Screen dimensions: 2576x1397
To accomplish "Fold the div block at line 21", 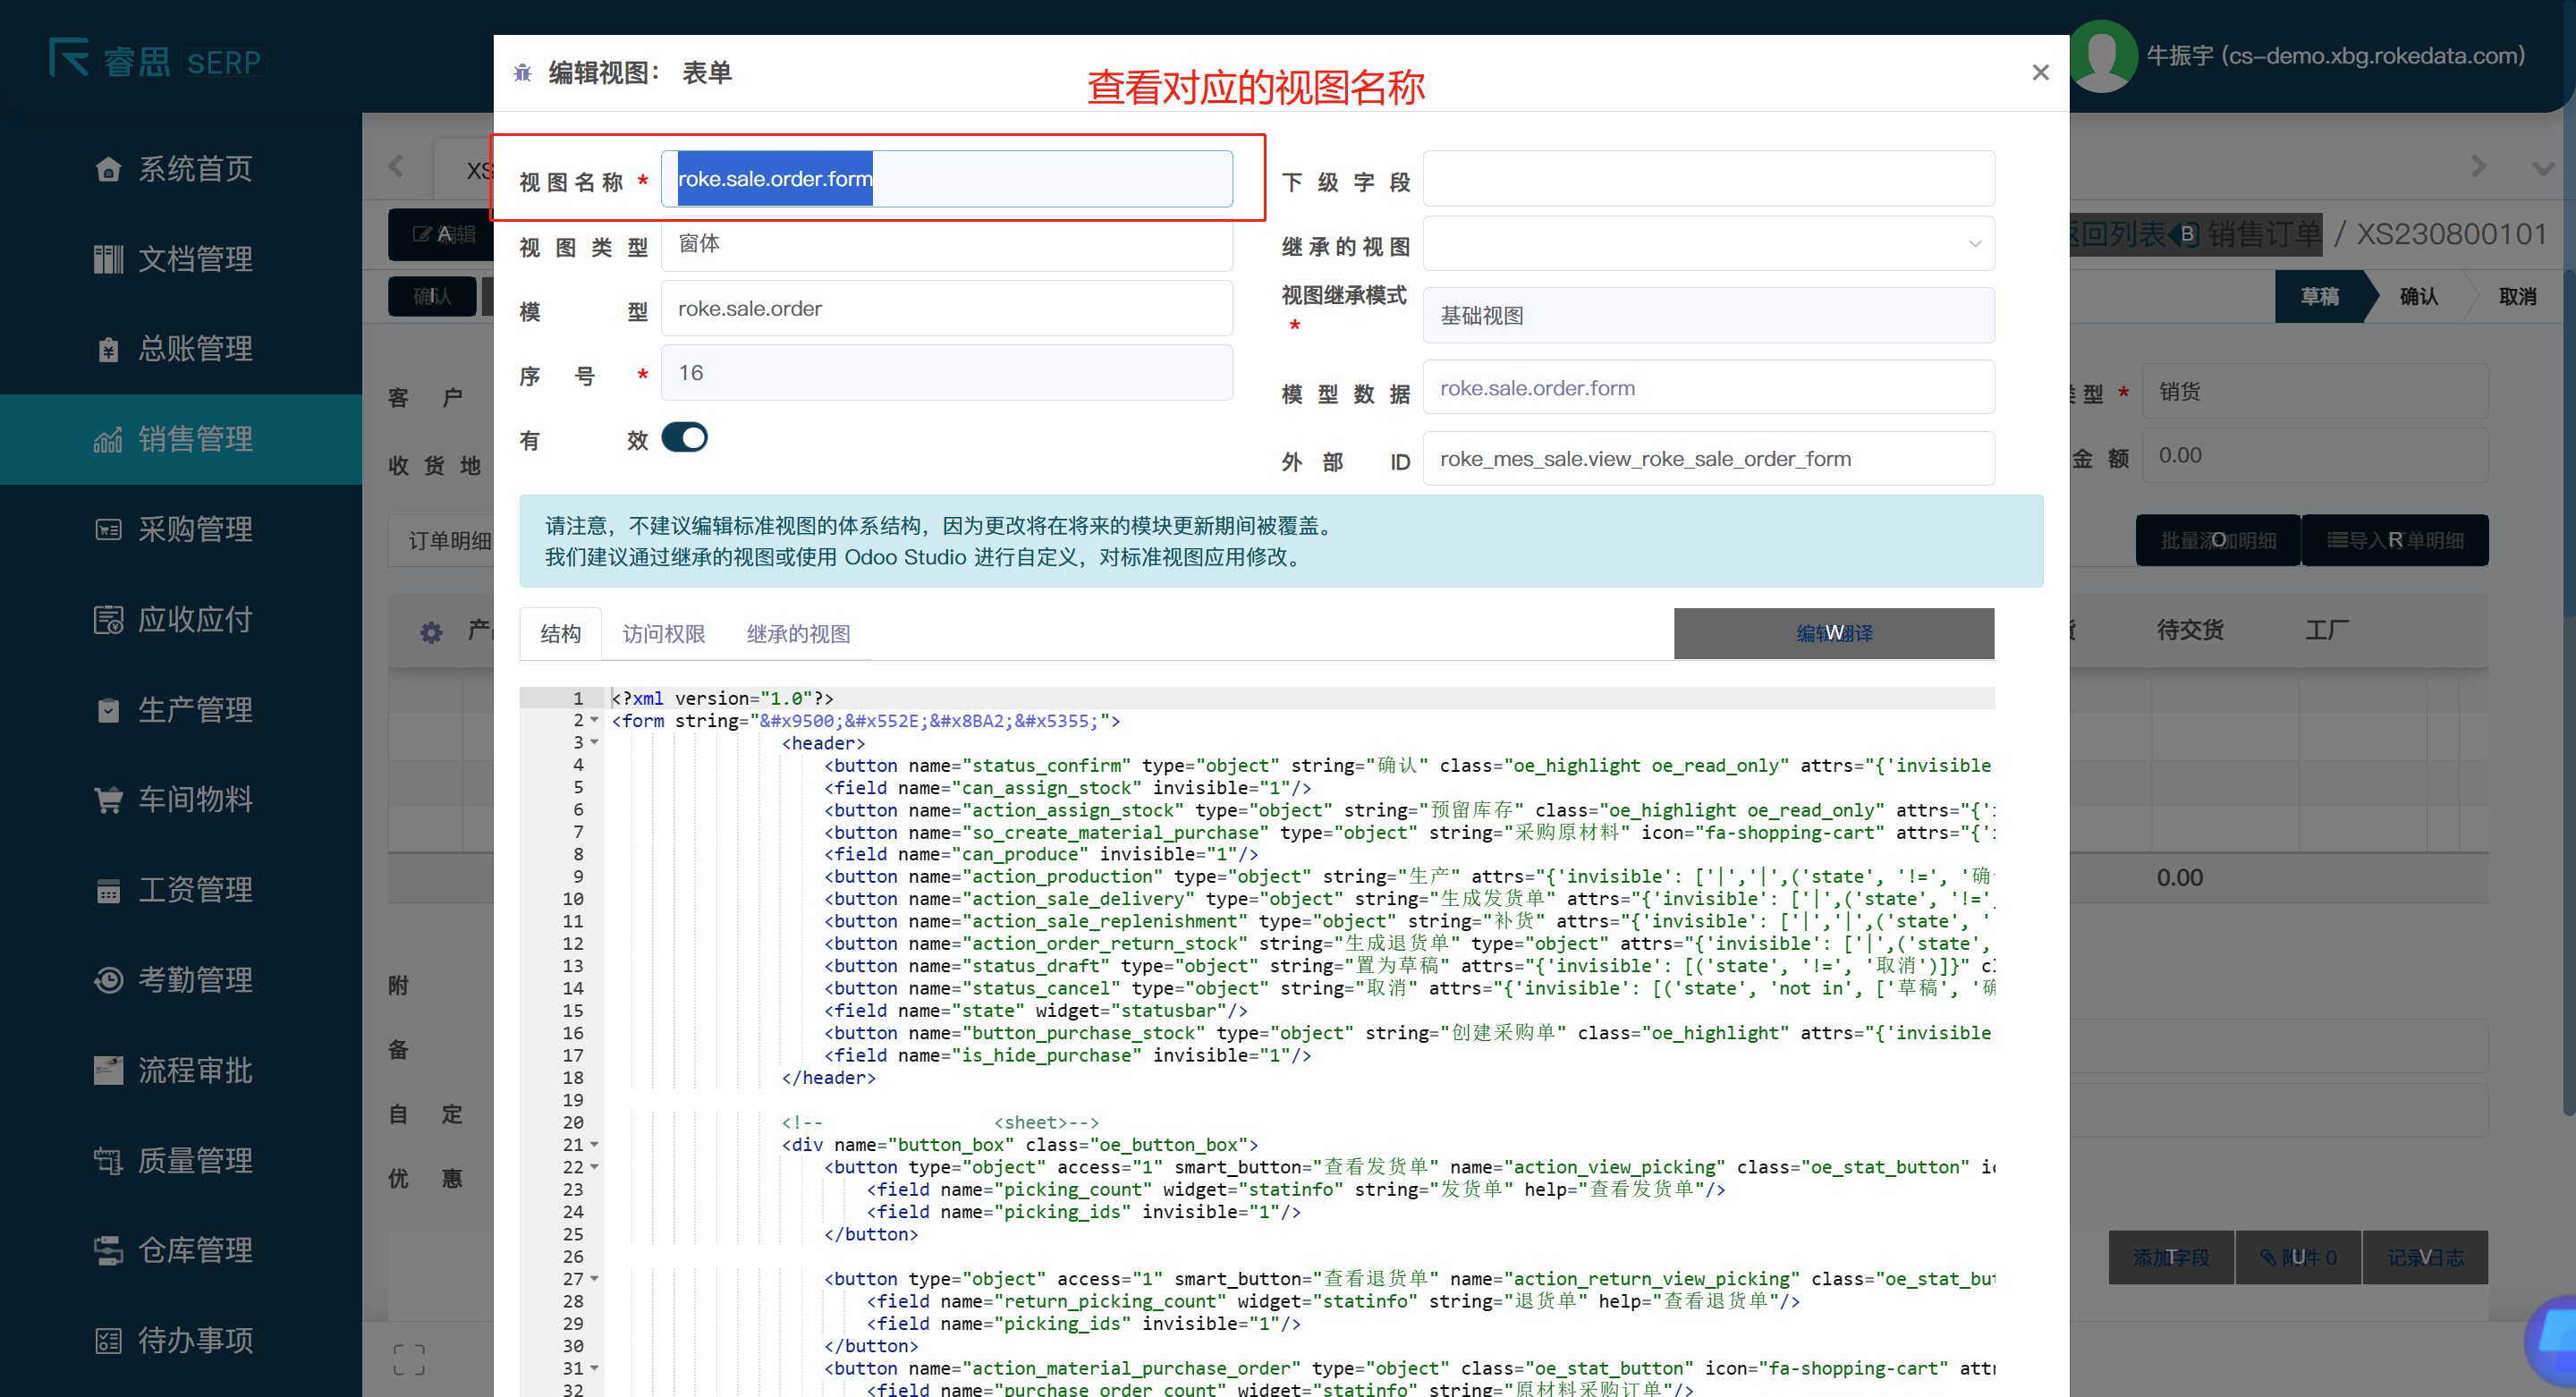I will click(595, 1144).
